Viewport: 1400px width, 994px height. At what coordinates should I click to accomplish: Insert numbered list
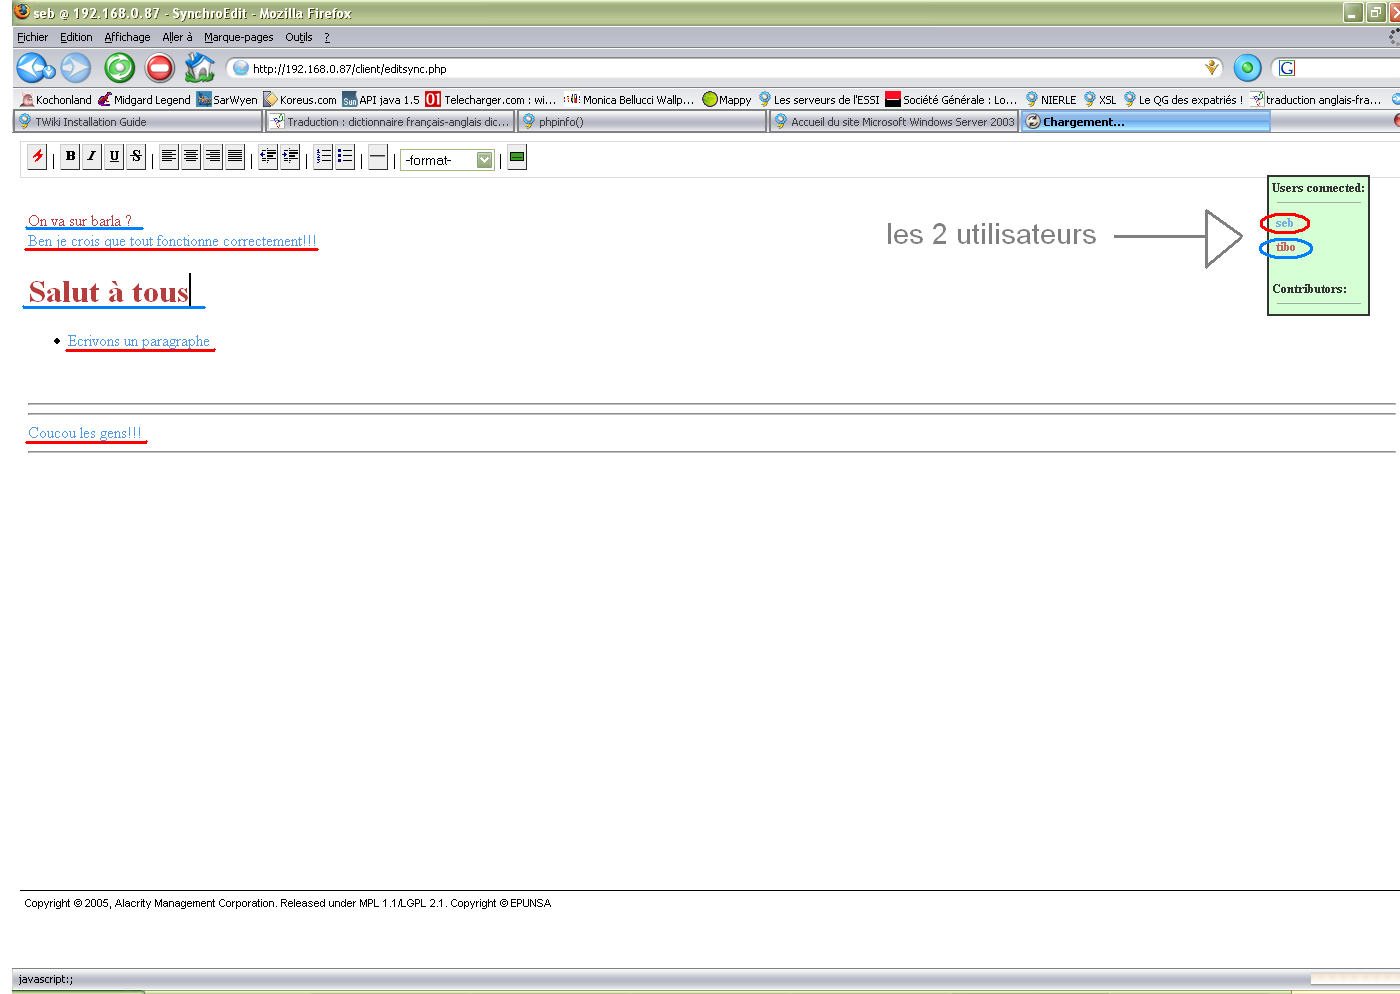click(323, 157)
